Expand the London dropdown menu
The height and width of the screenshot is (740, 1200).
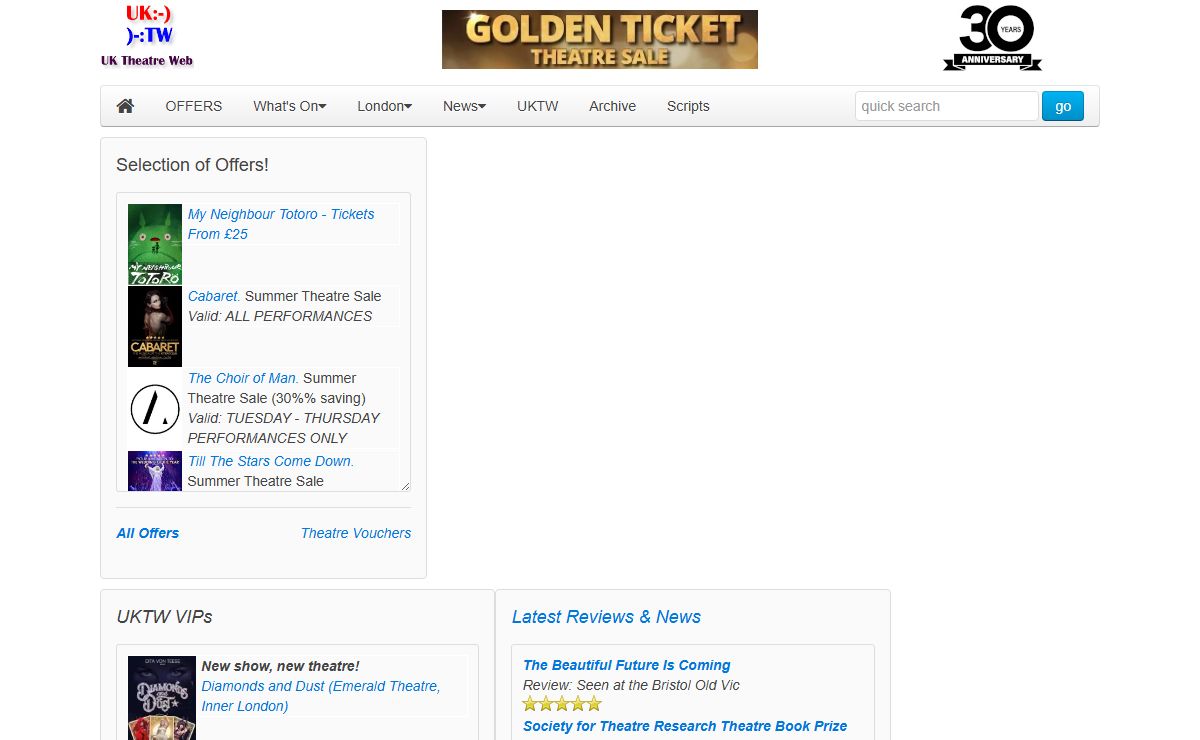[385, 106]
